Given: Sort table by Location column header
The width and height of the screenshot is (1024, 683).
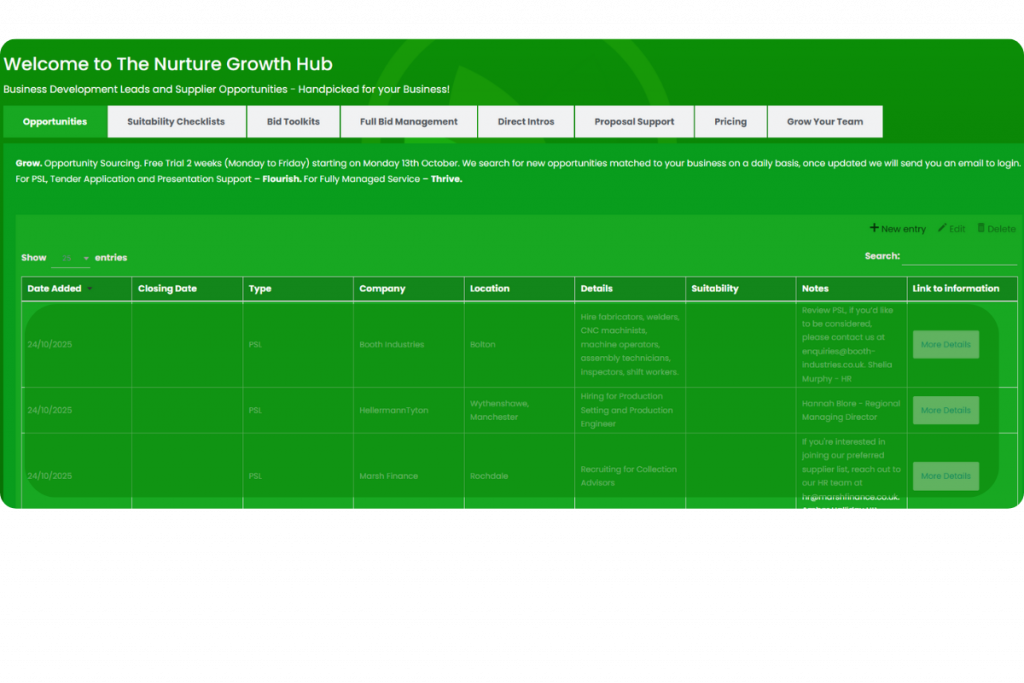Looking at the screenshot, I should coord(490,289).
